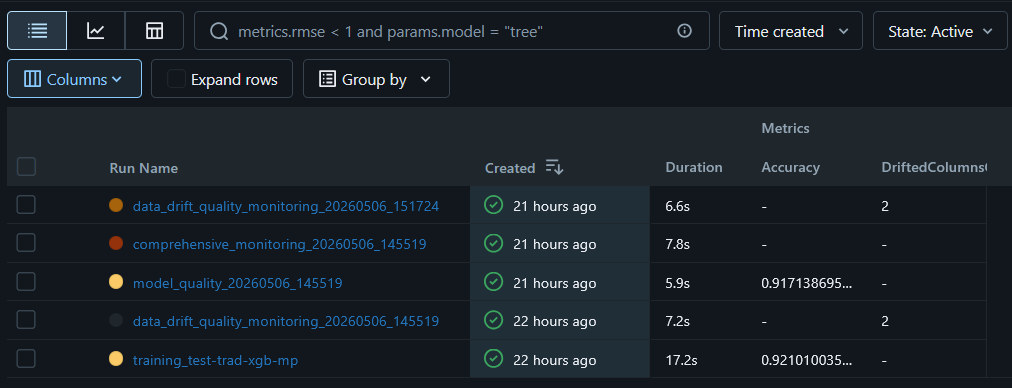This screenshot has height=388, width=1012.
Task: Open run model_quality_20260506_145519
Action: [x=238, y=283]
